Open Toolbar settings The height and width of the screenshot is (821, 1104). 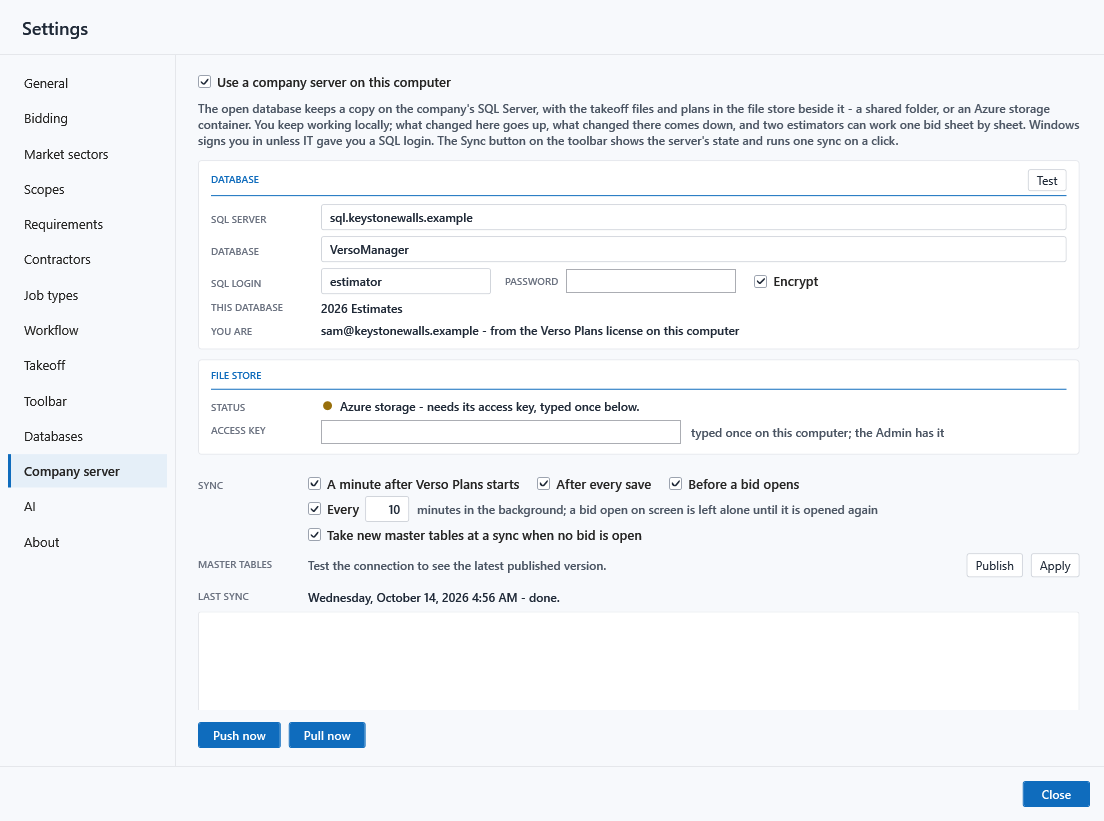[45, 401]
